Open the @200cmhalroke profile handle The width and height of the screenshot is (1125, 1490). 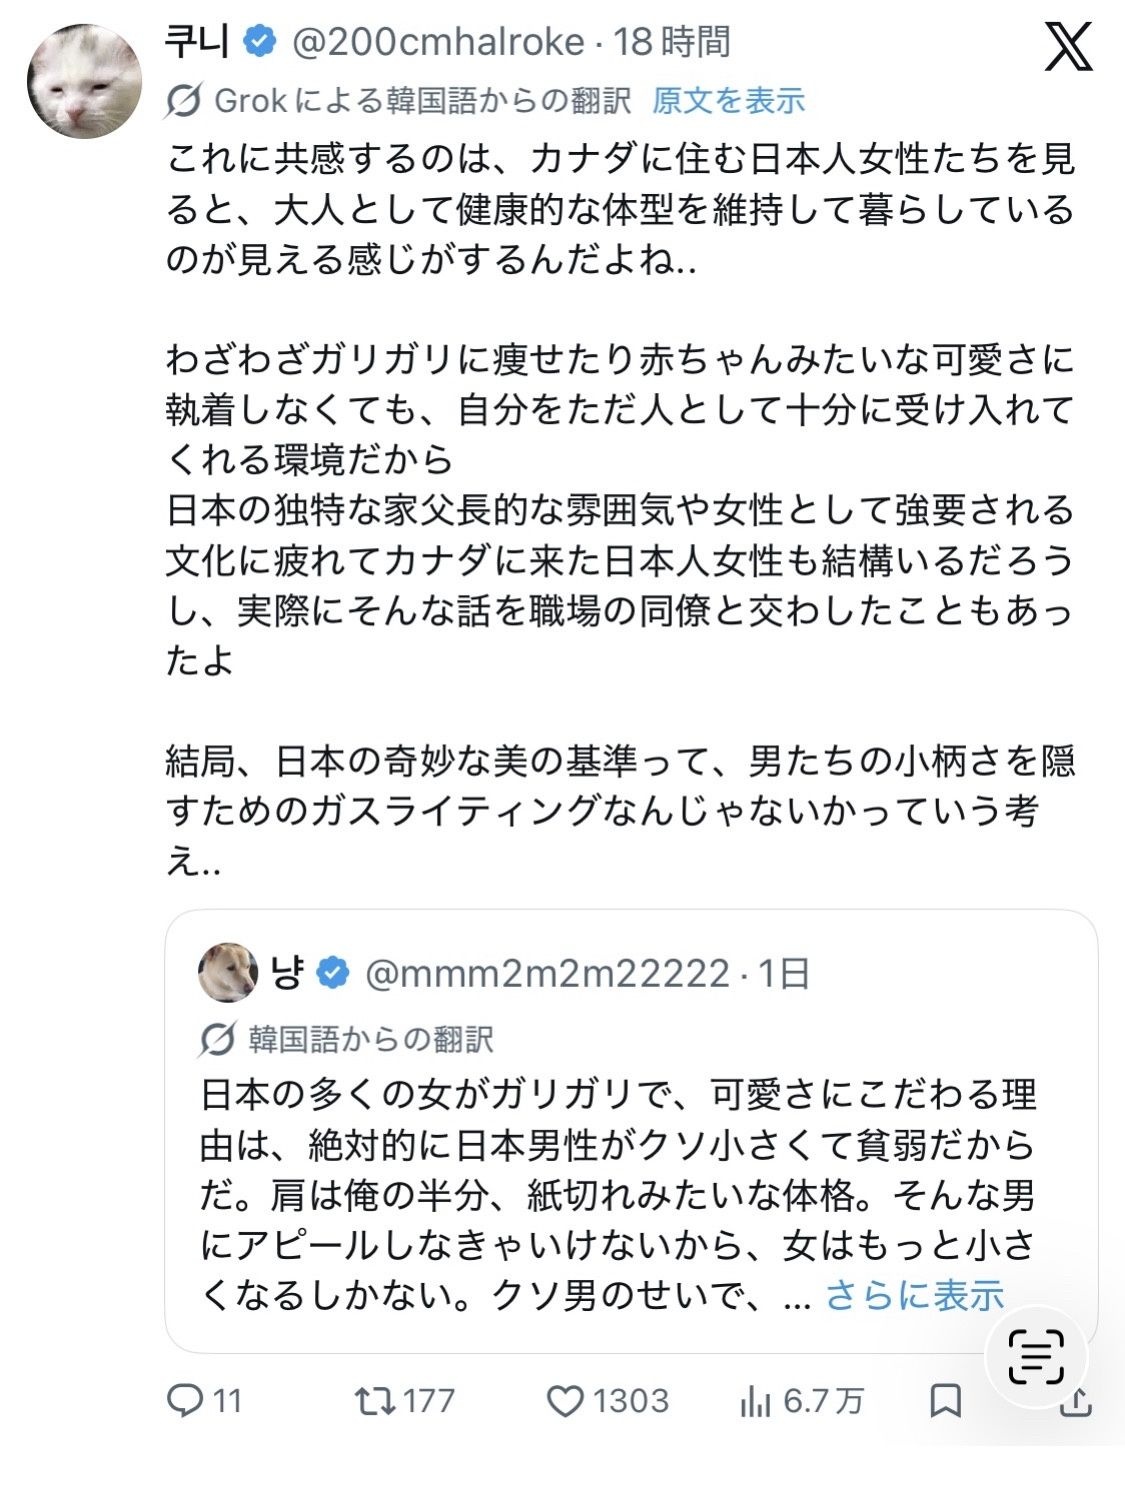pos(438,42)
